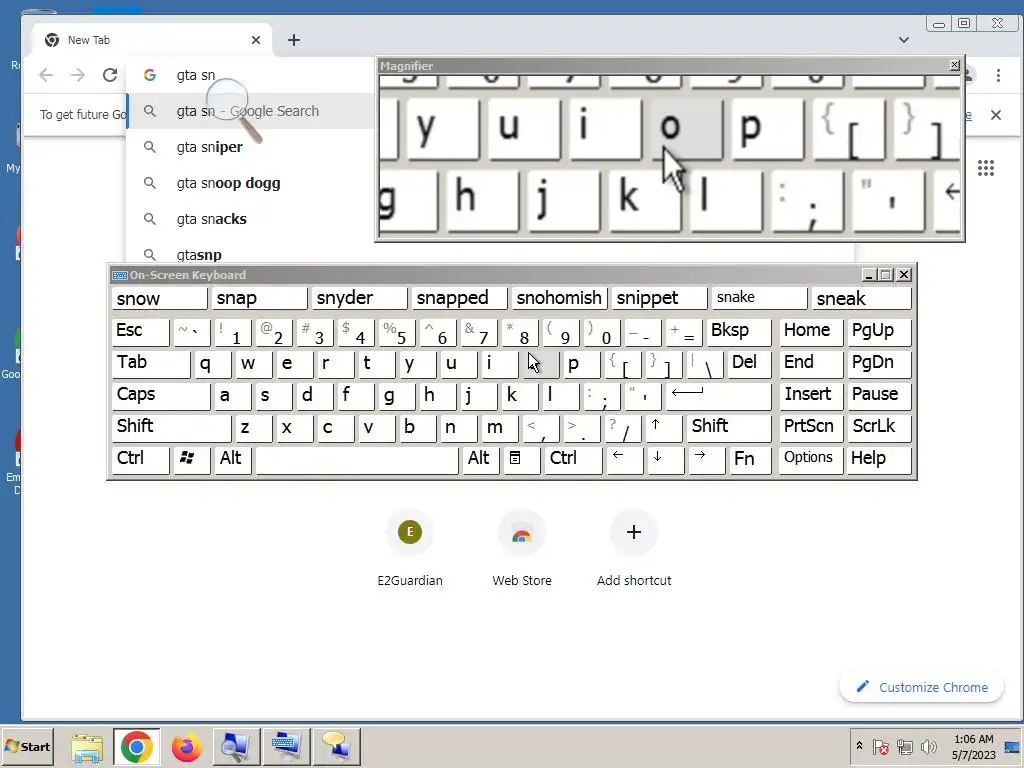The image size is (1024, 768).
Task: Click the context menu key
Action: (x=521, y=460)
